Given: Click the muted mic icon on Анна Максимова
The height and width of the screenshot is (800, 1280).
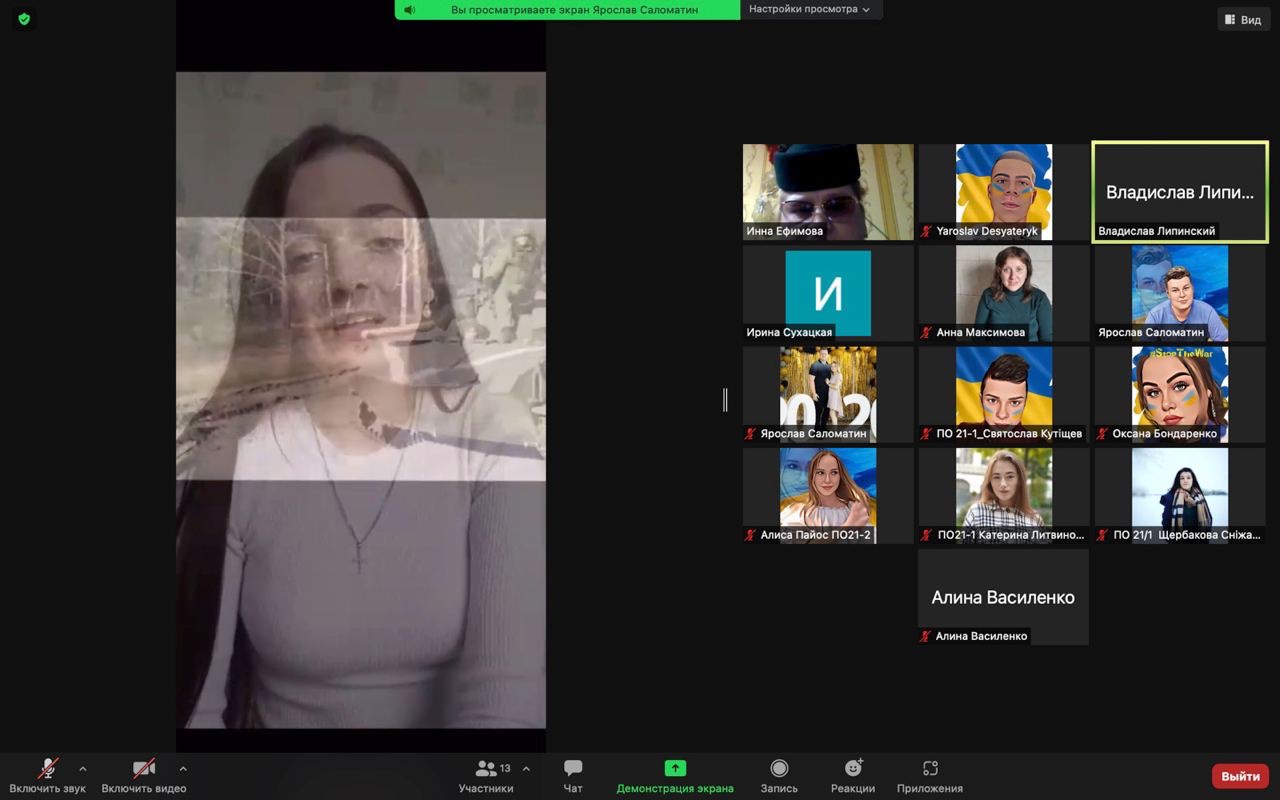Looking at the screenshot, I should [x=926, y=332].
